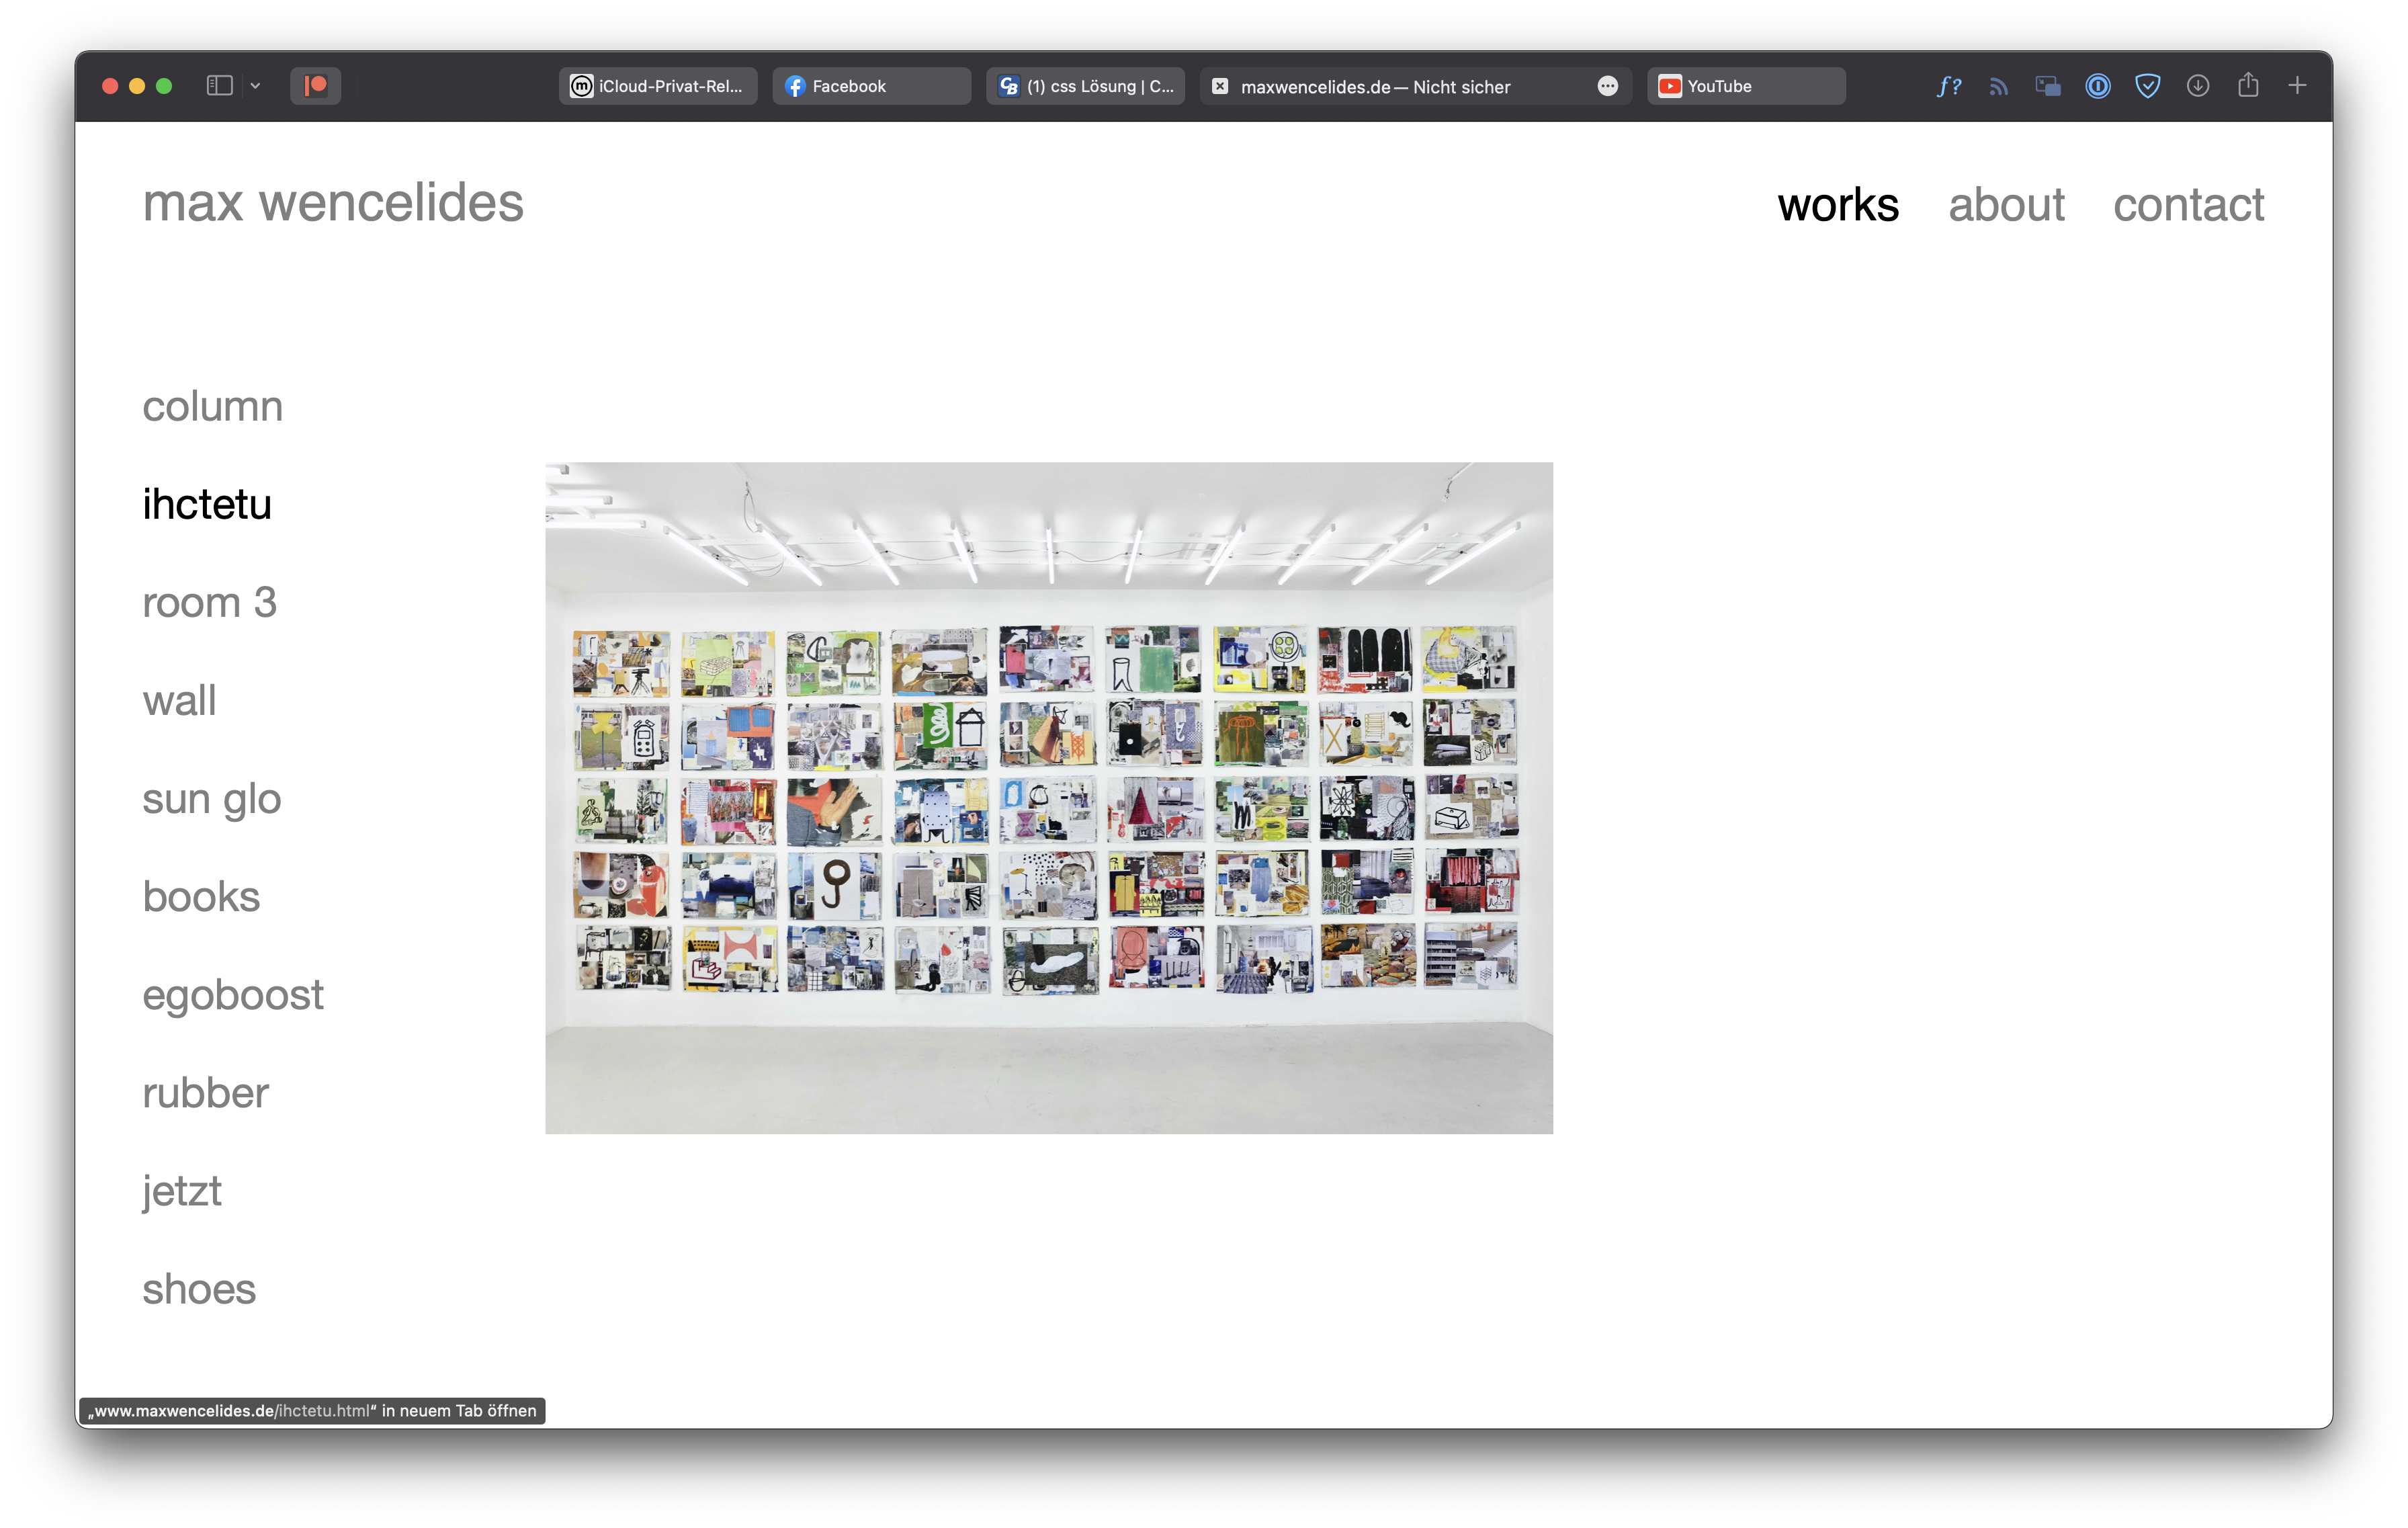Open the shield privacy extension
2408x1528 pixels.
2147,86
